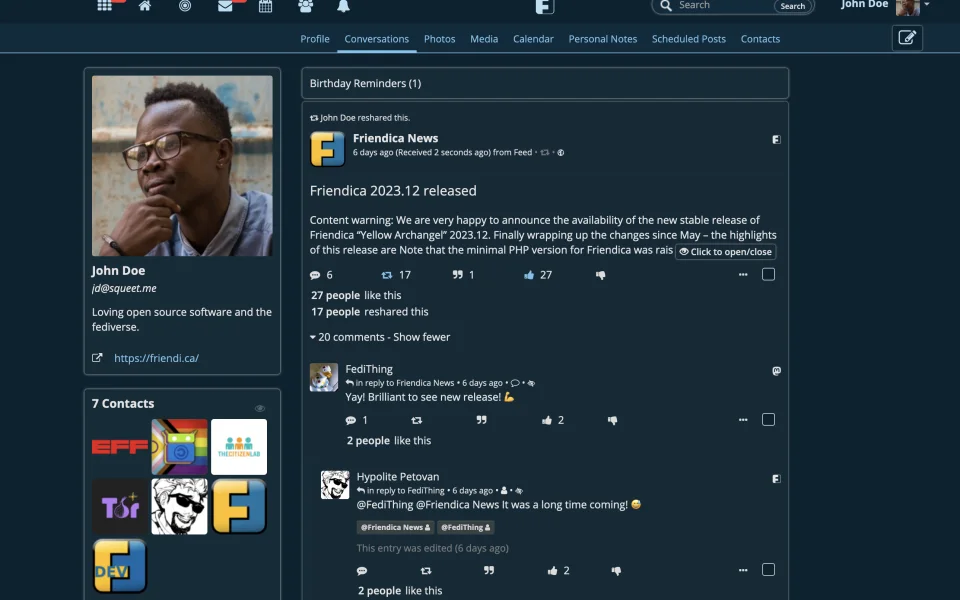Open the Contacts tab
960x600 pixels.
pos(760,39)
